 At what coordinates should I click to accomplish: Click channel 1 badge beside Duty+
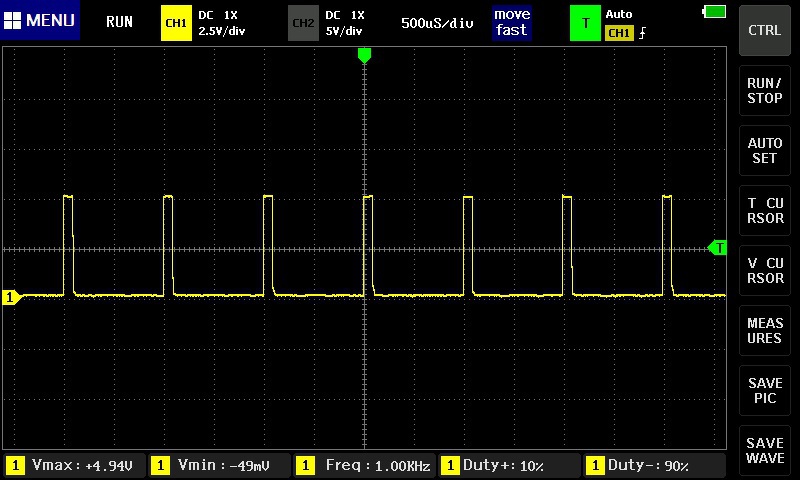pyautogui.click(x=450, y=465)
